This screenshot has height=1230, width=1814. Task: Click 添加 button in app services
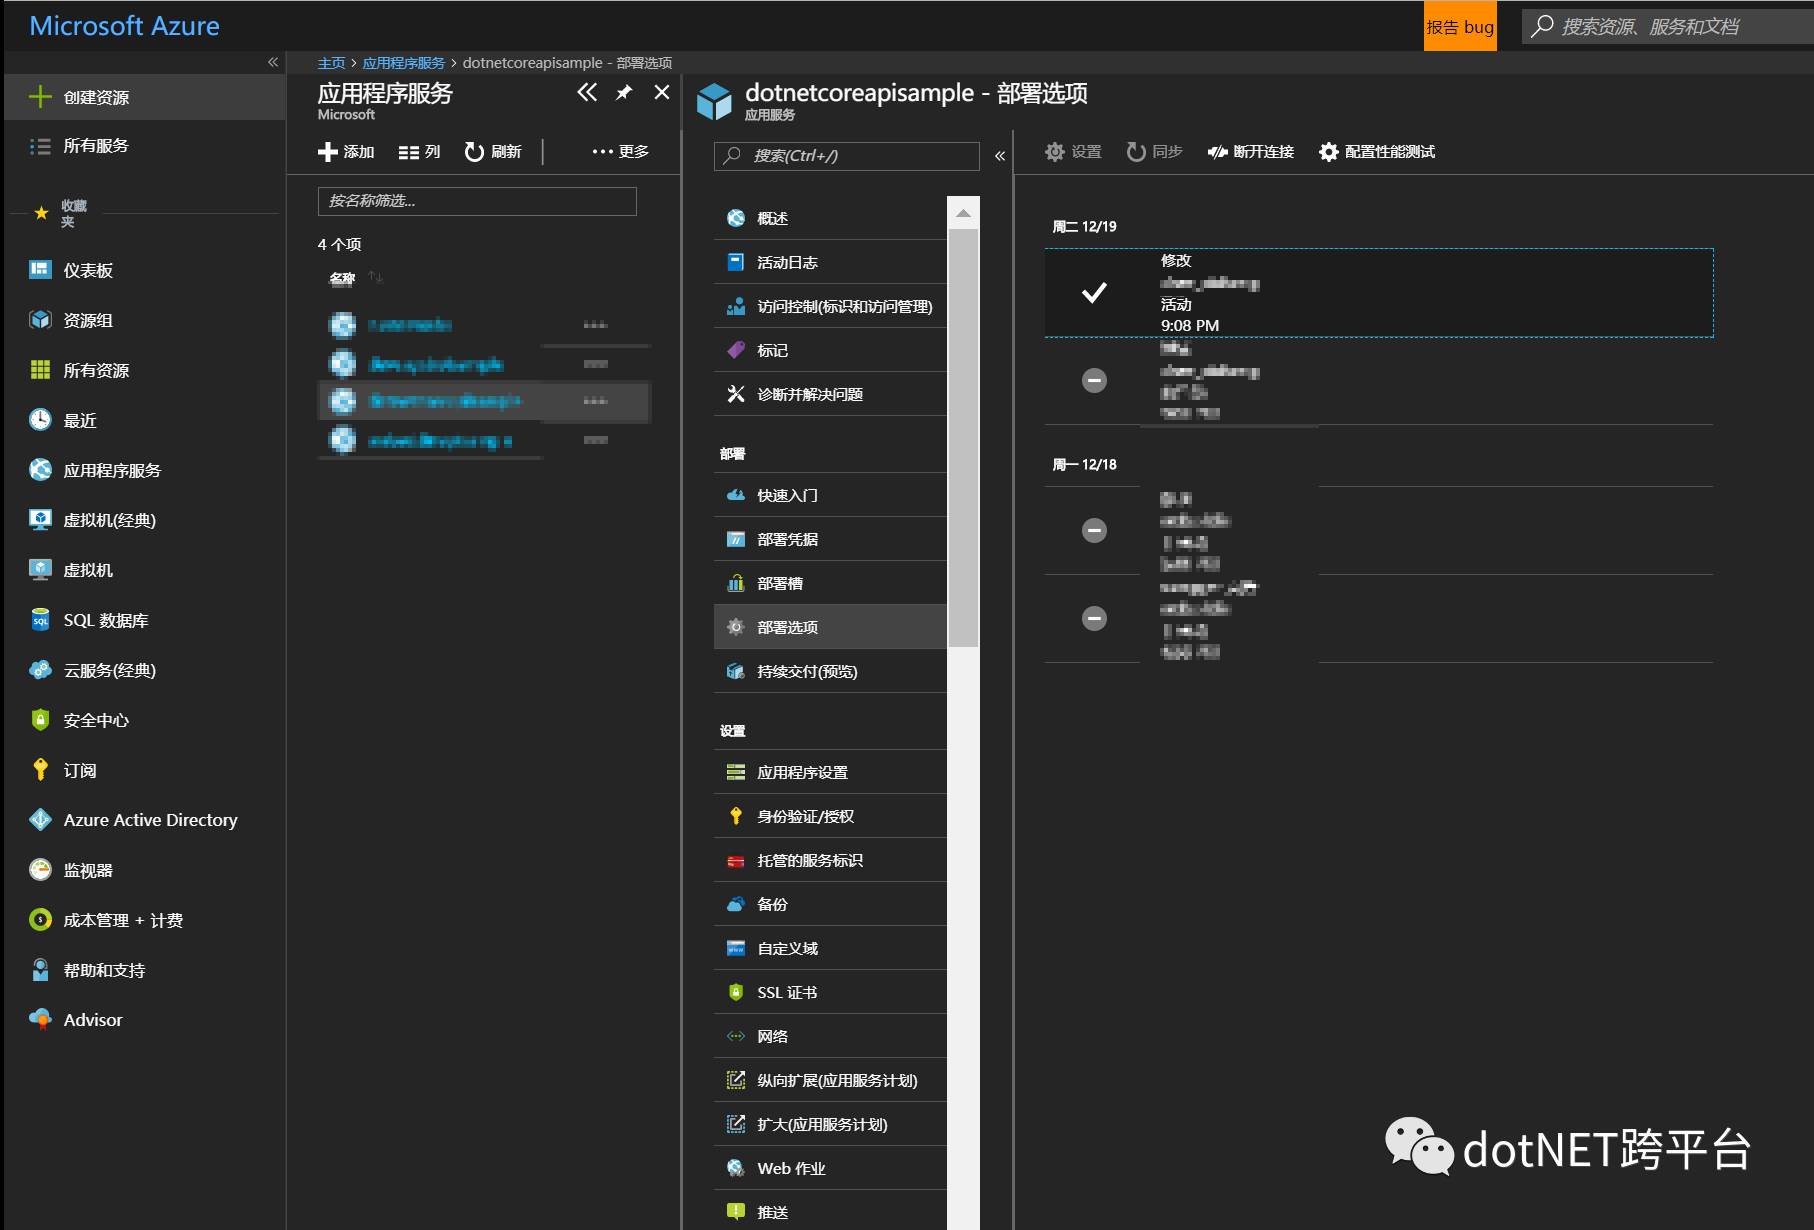pyautogui.click(x=346, y=152)
